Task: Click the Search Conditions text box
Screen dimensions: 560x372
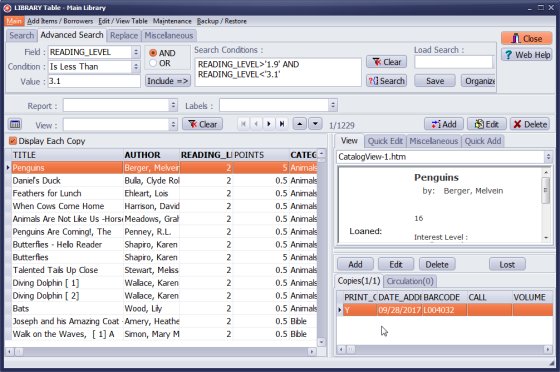Action: pyautogui.click(x=278, y=72)
